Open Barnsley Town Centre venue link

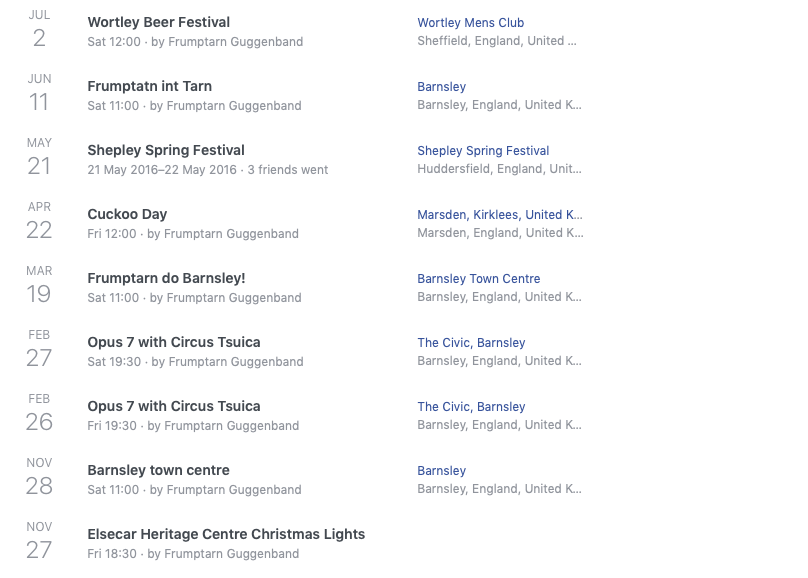(479, 279)
